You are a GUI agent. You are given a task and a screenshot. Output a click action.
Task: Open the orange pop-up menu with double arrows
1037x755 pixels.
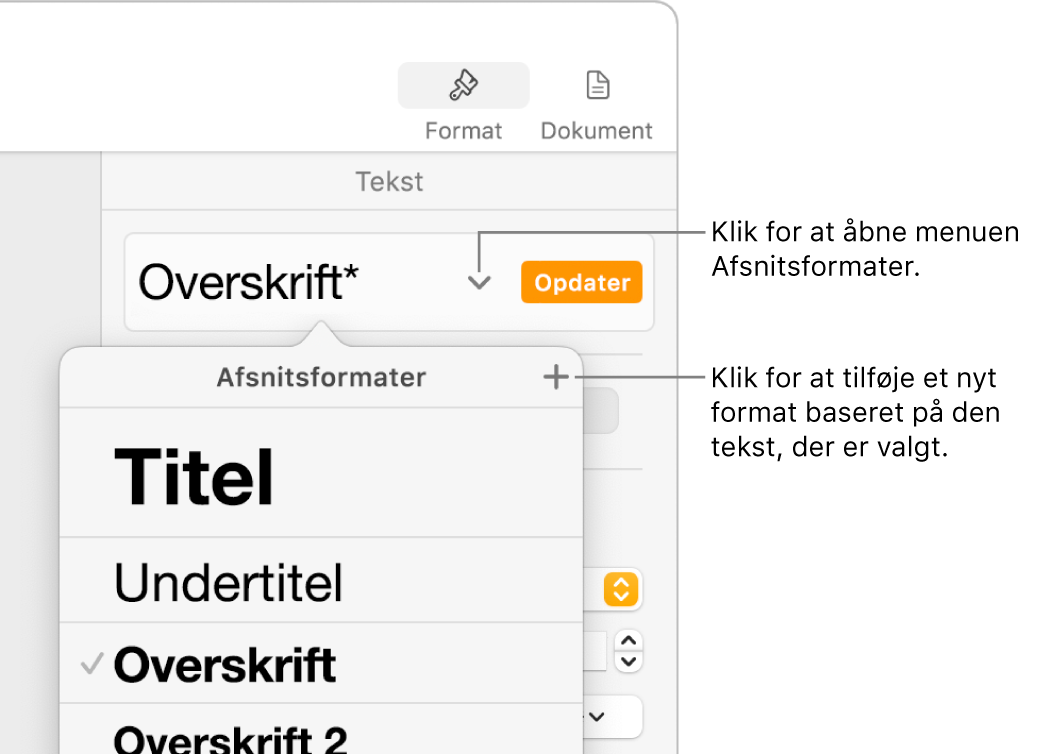pyautogui.click(x=620, y=589)
